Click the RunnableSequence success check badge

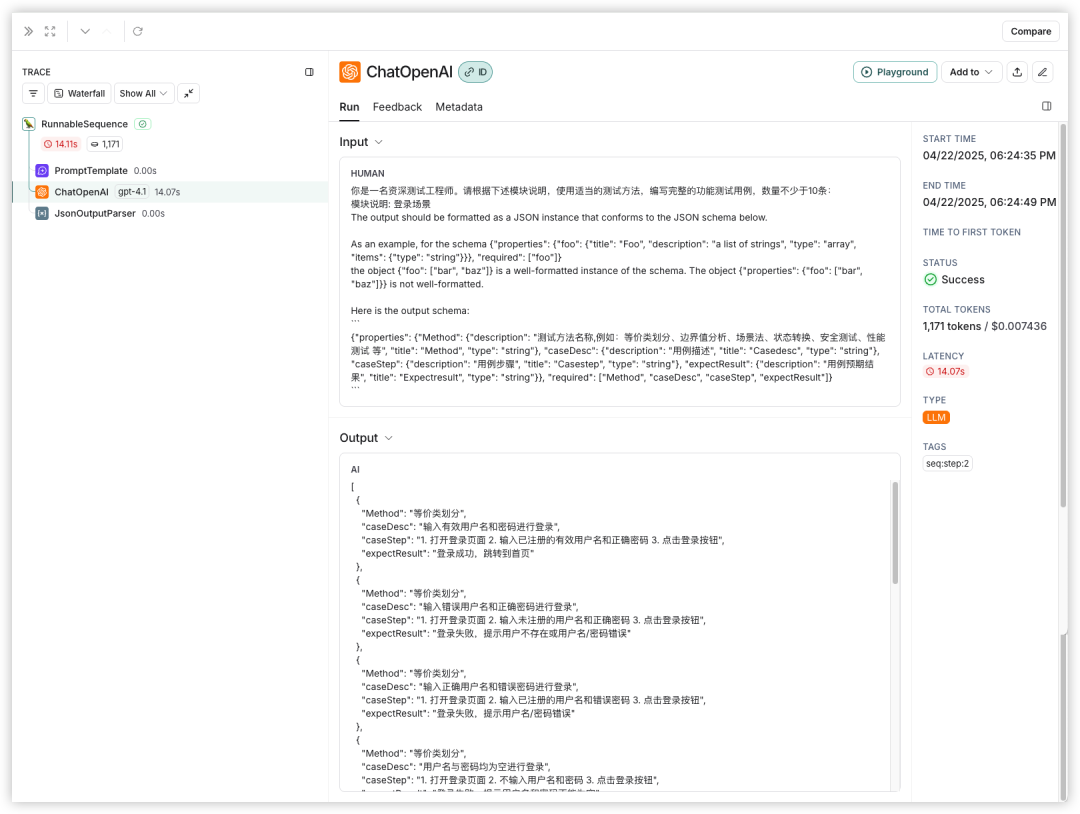point(143,124)
